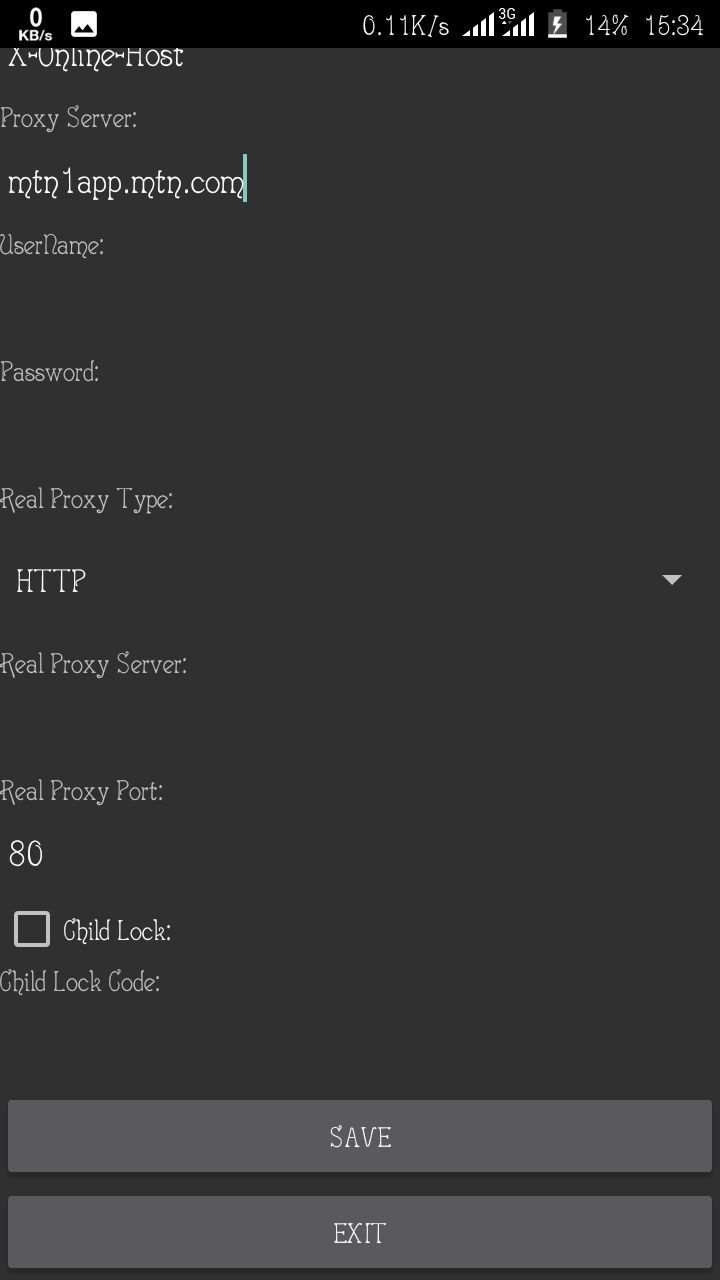The width and height of the screenshot is (720, 1280).
Task: Tap the Real Proxy Server input field
Action: pos(360,727)
